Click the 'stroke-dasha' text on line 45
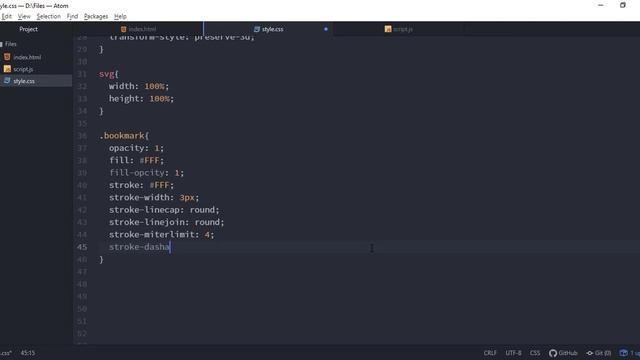This screenshot has height=360, width=640. [x=139, y=247]
